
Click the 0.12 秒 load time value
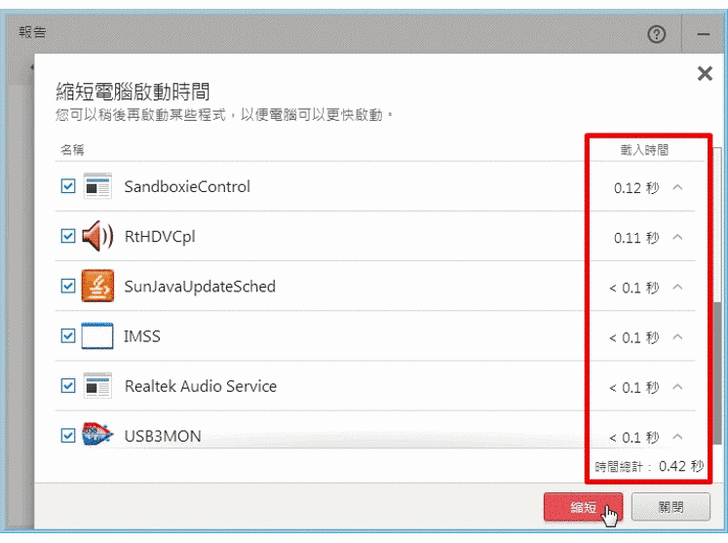point(636,188)
